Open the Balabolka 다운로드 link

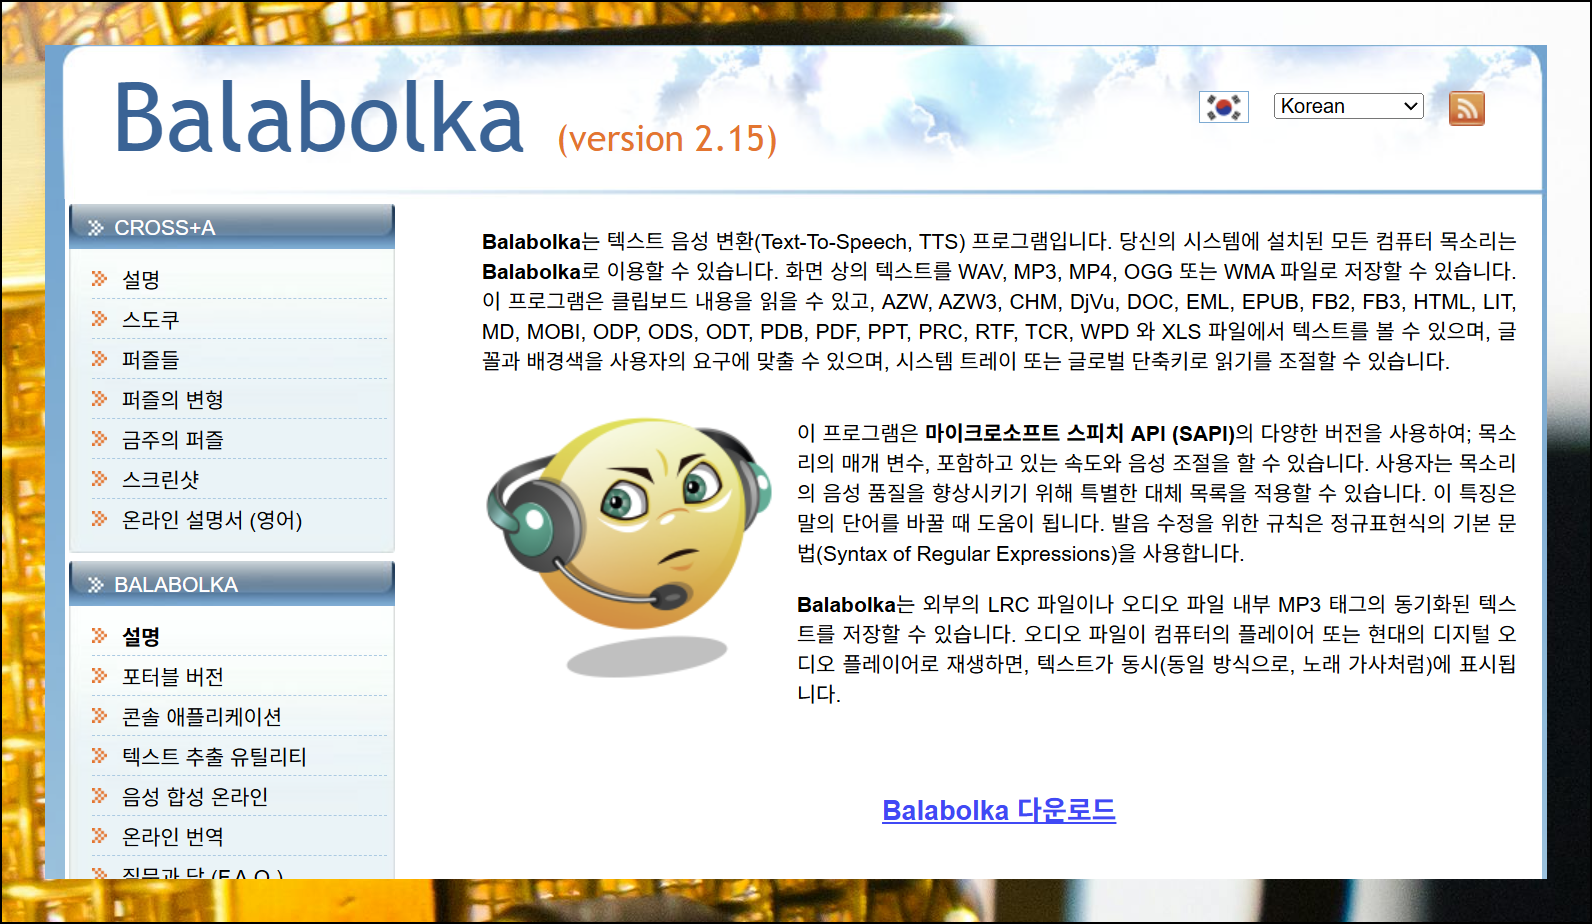999,810
